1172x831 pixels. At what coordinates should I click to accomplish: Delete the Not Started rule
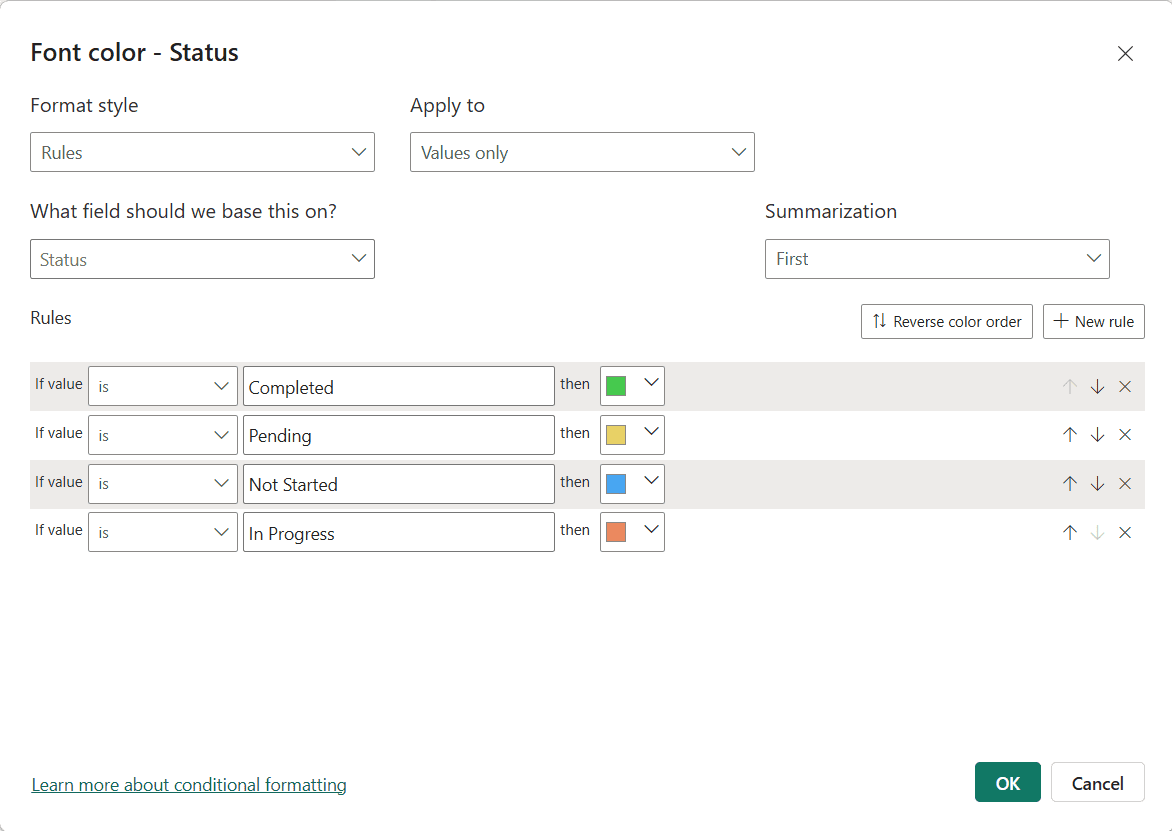[1125, 484]
